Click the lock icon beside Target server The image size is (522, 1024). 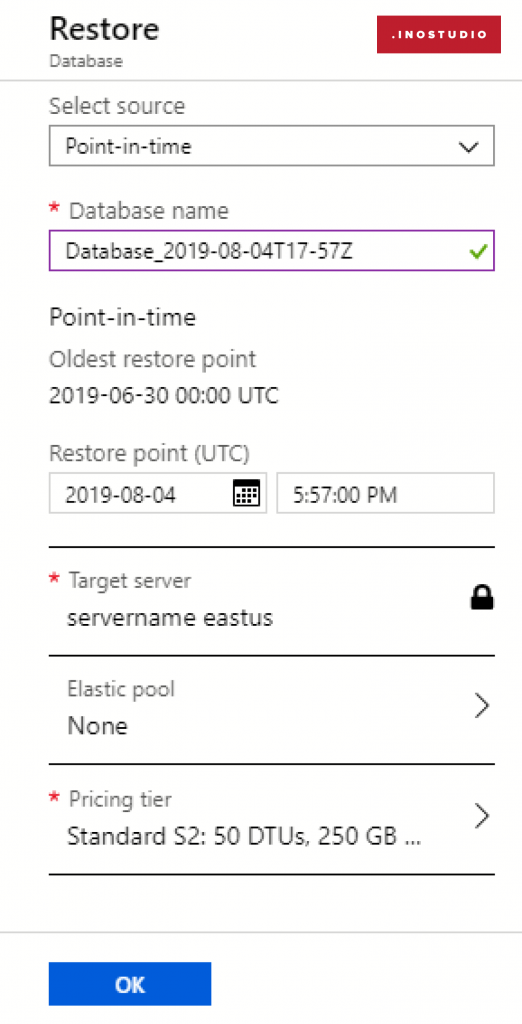tap(482, 598)
